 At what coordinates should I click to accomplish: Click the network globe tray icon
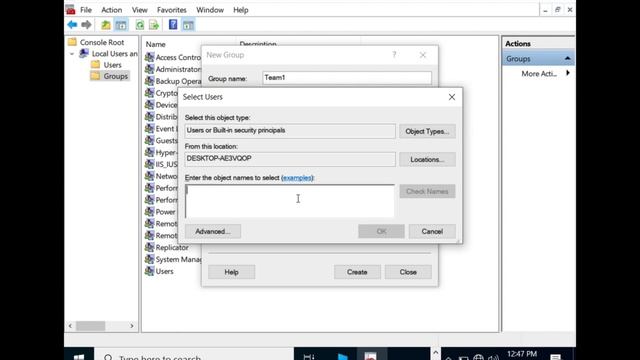coord(478,358)
